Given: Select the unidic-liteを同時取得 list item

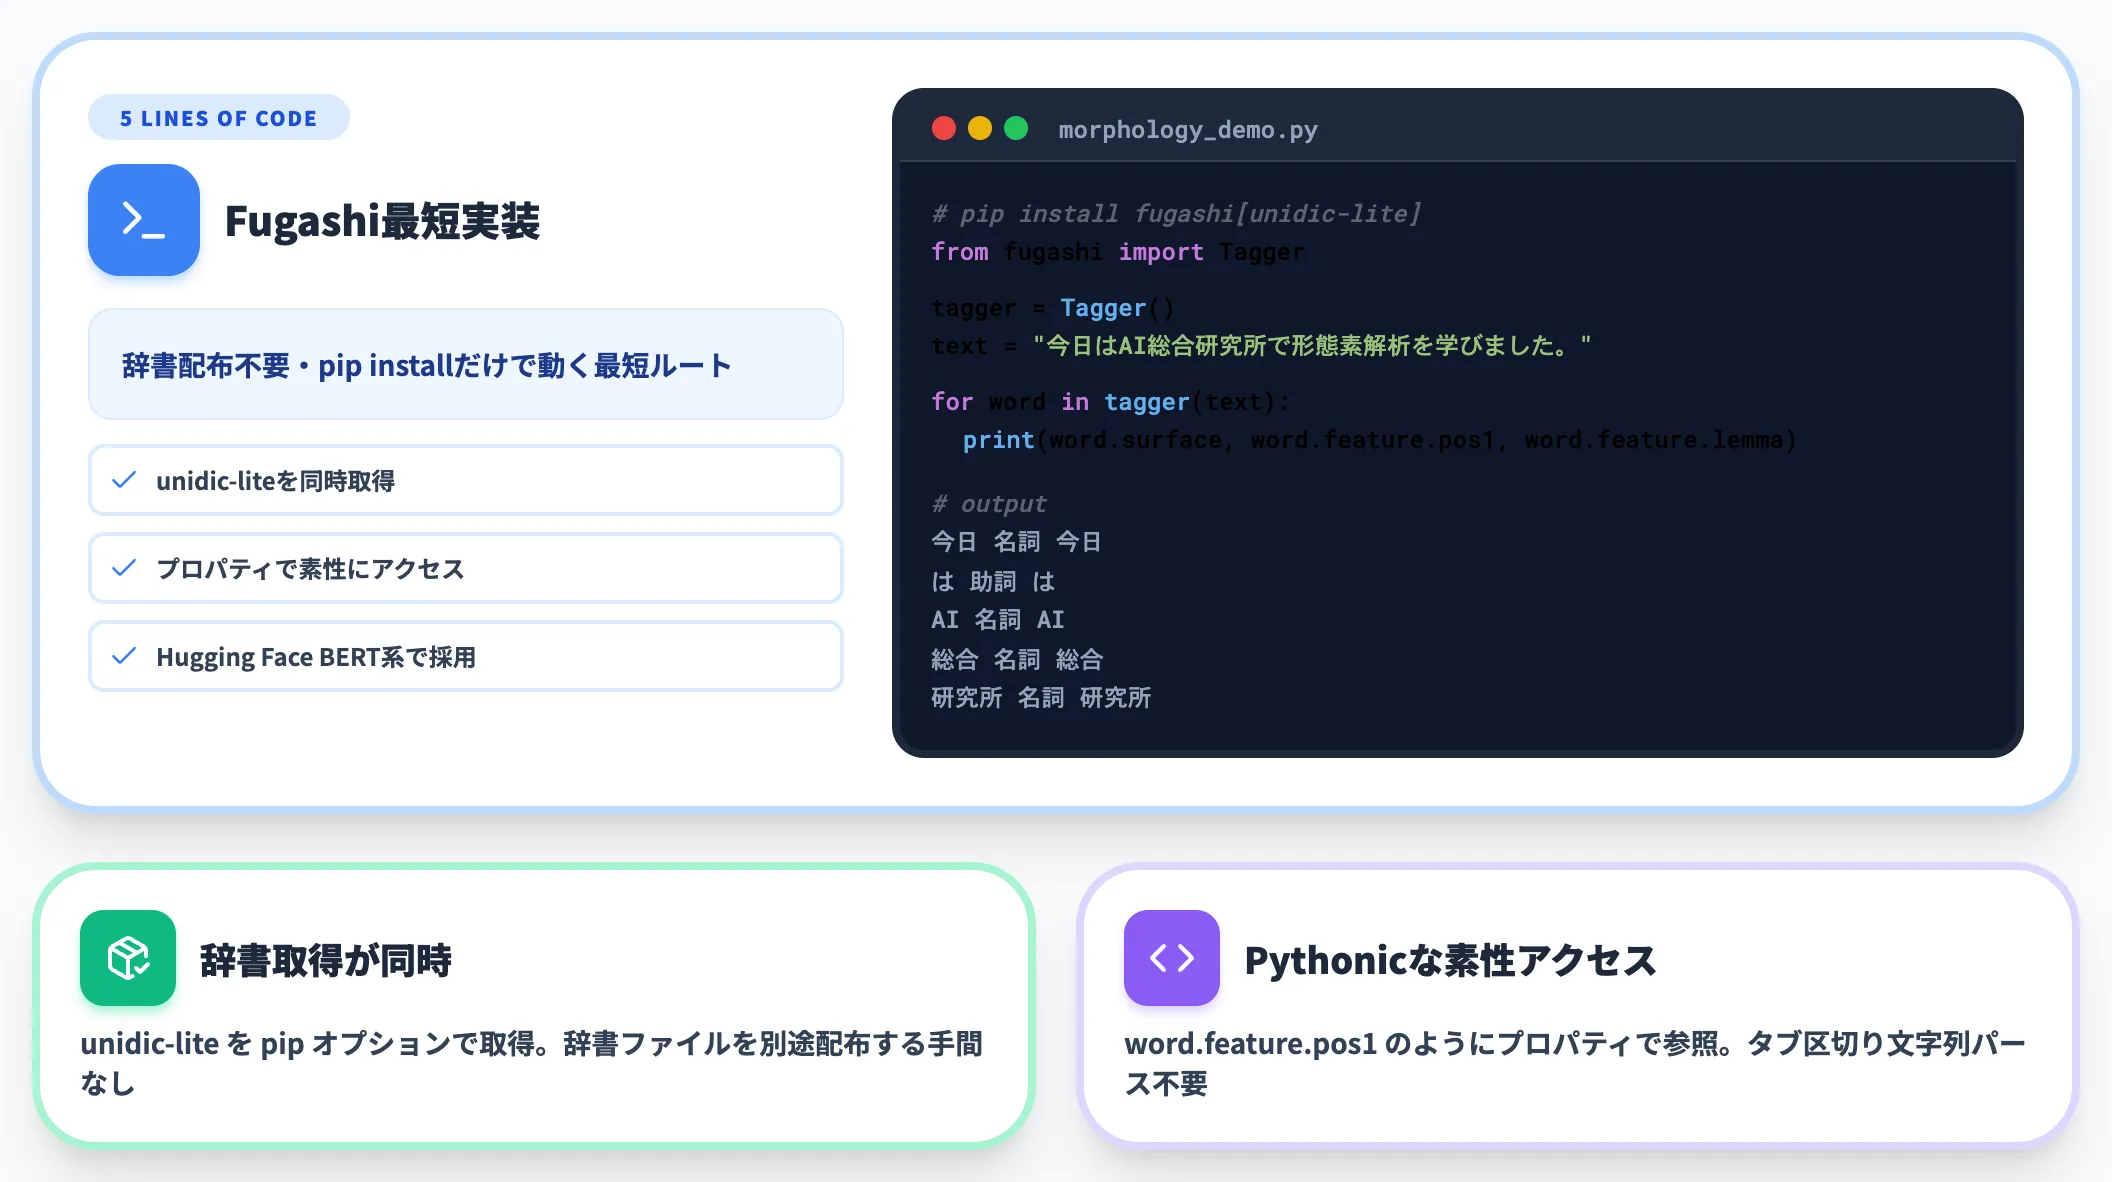Looking at the screenshot, I should (466, 481).
